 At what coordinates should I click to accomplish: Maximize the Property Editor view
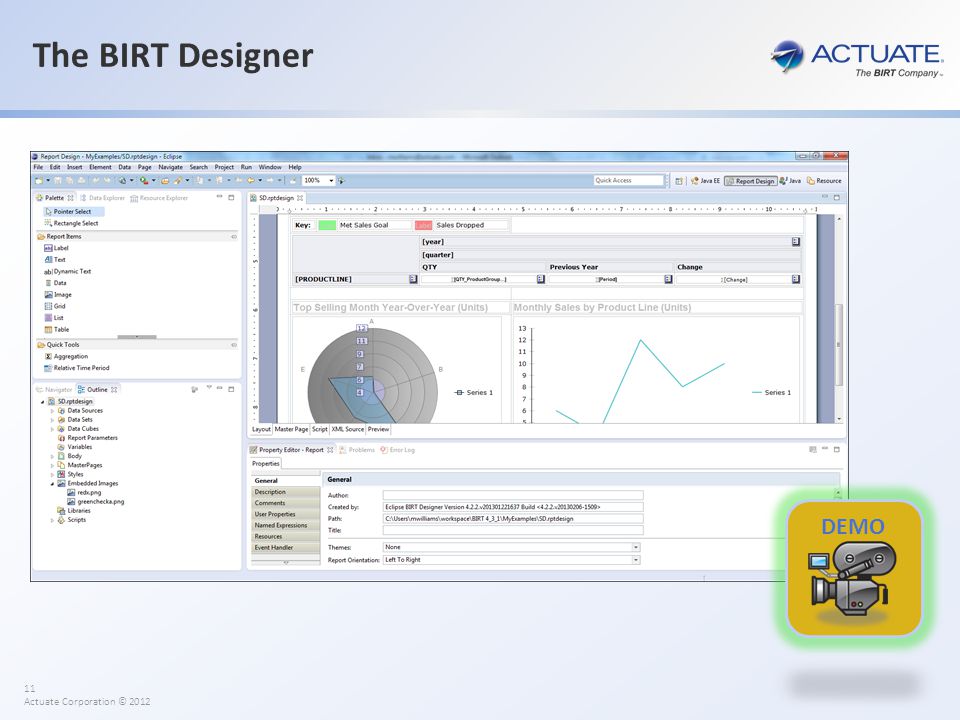click(x=837, y=449)
